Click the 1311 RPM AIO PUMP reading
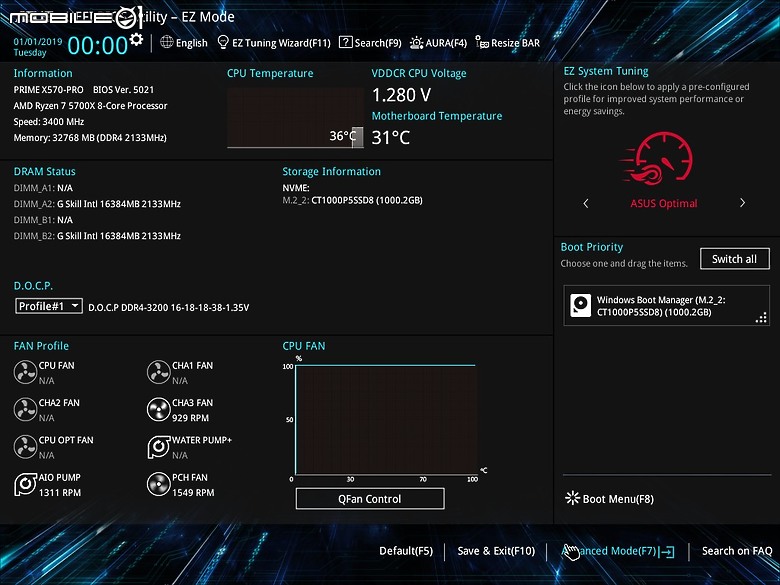 point(60,492)
